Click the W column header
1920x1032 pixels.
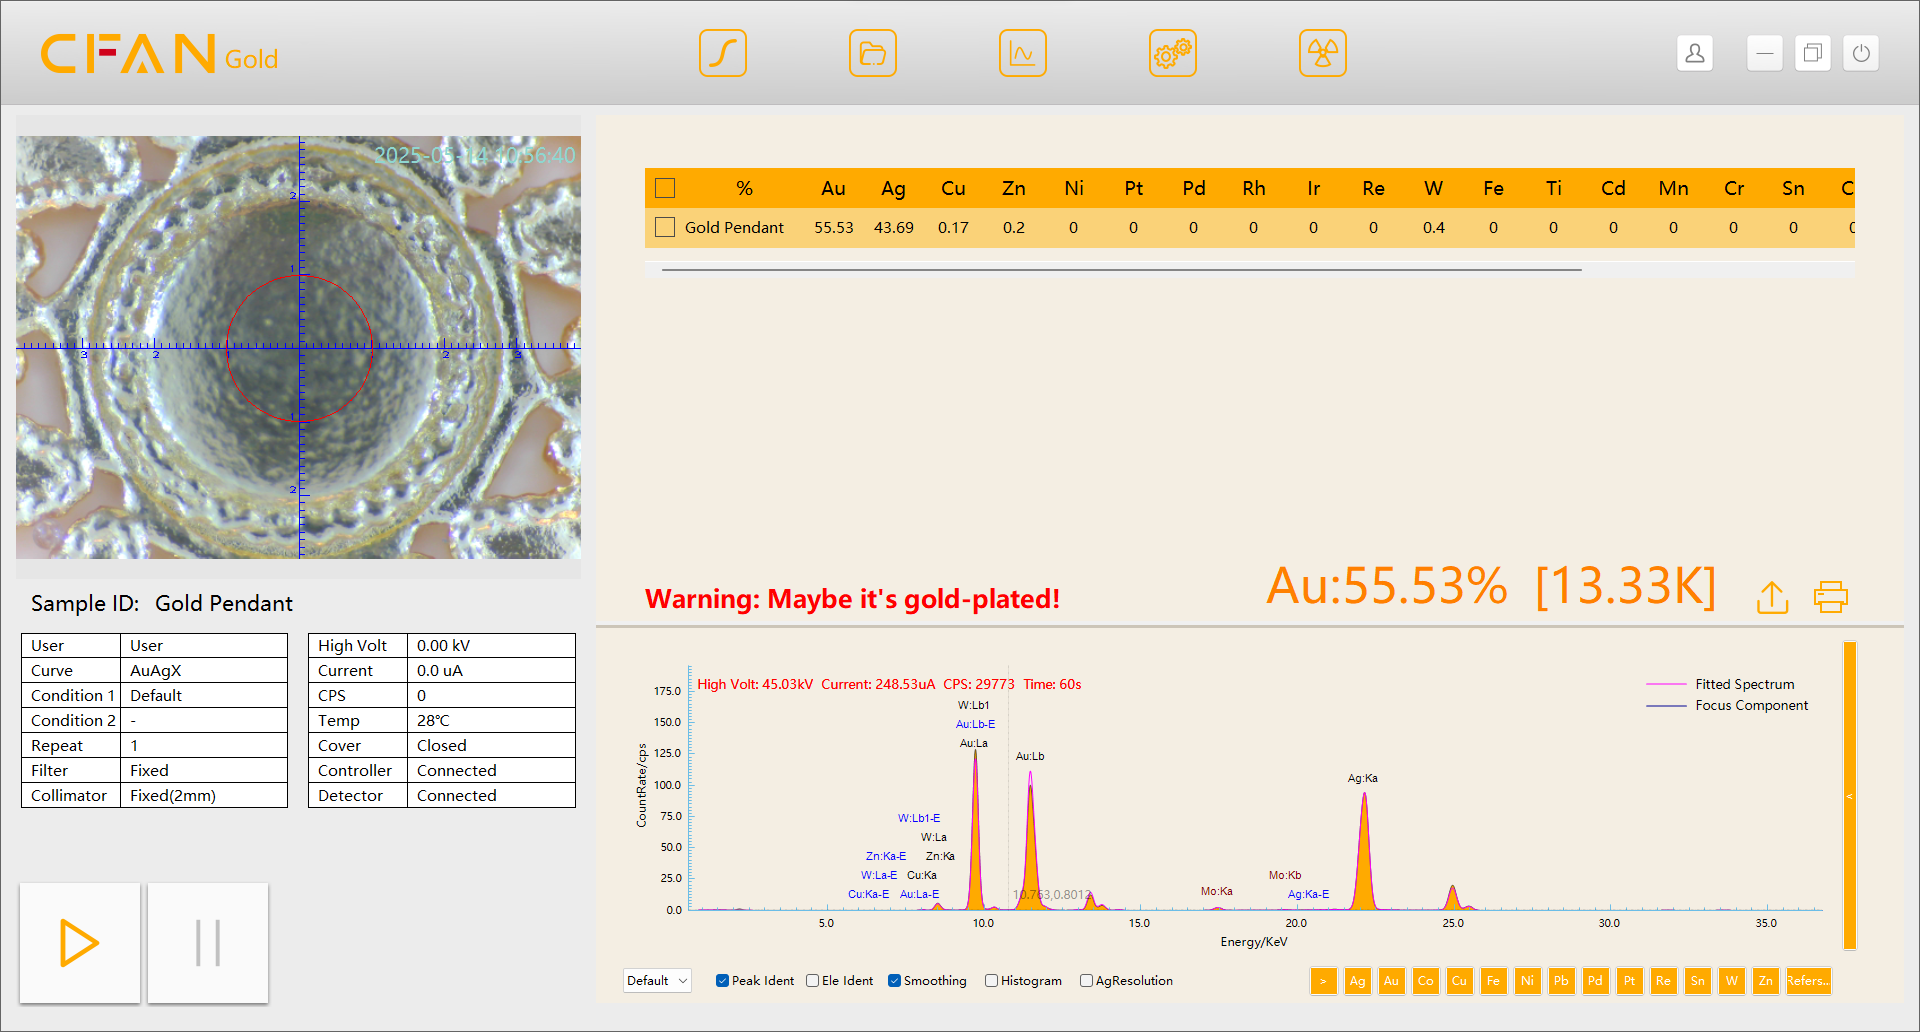click(x=1433, y=188)
